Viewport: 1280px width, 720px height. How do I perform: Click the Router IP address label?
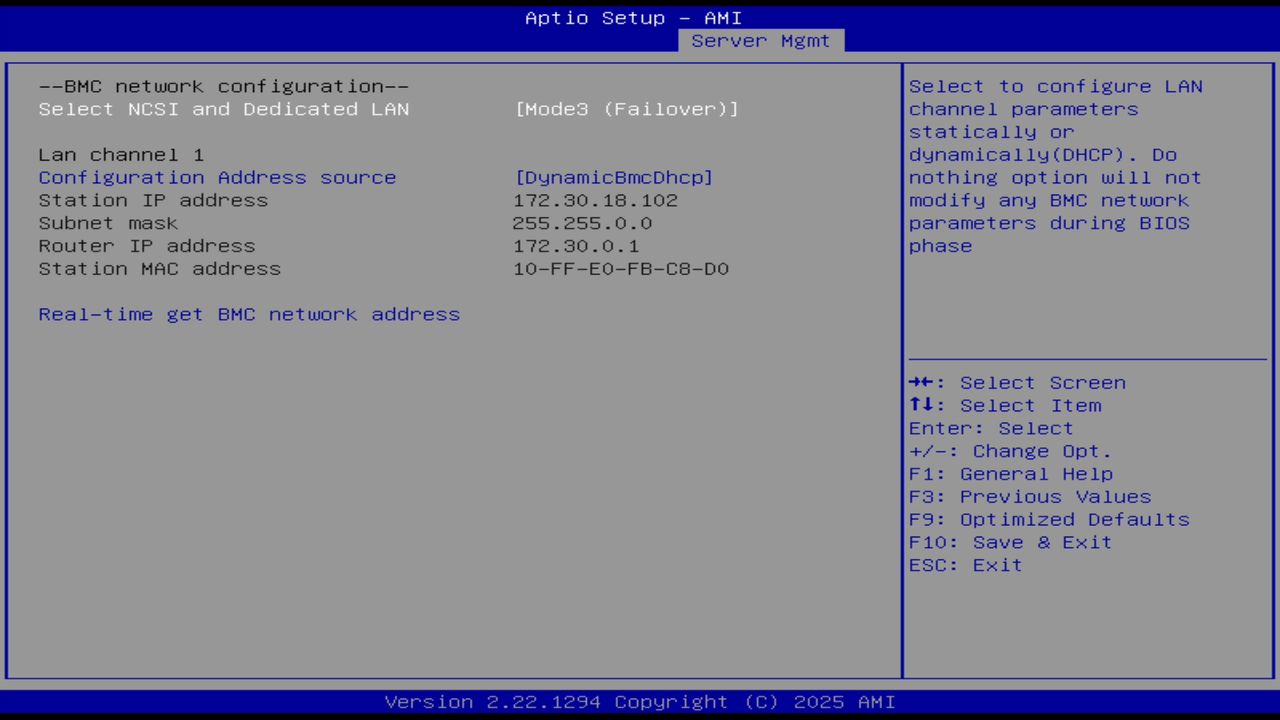[x=147, y=246]
